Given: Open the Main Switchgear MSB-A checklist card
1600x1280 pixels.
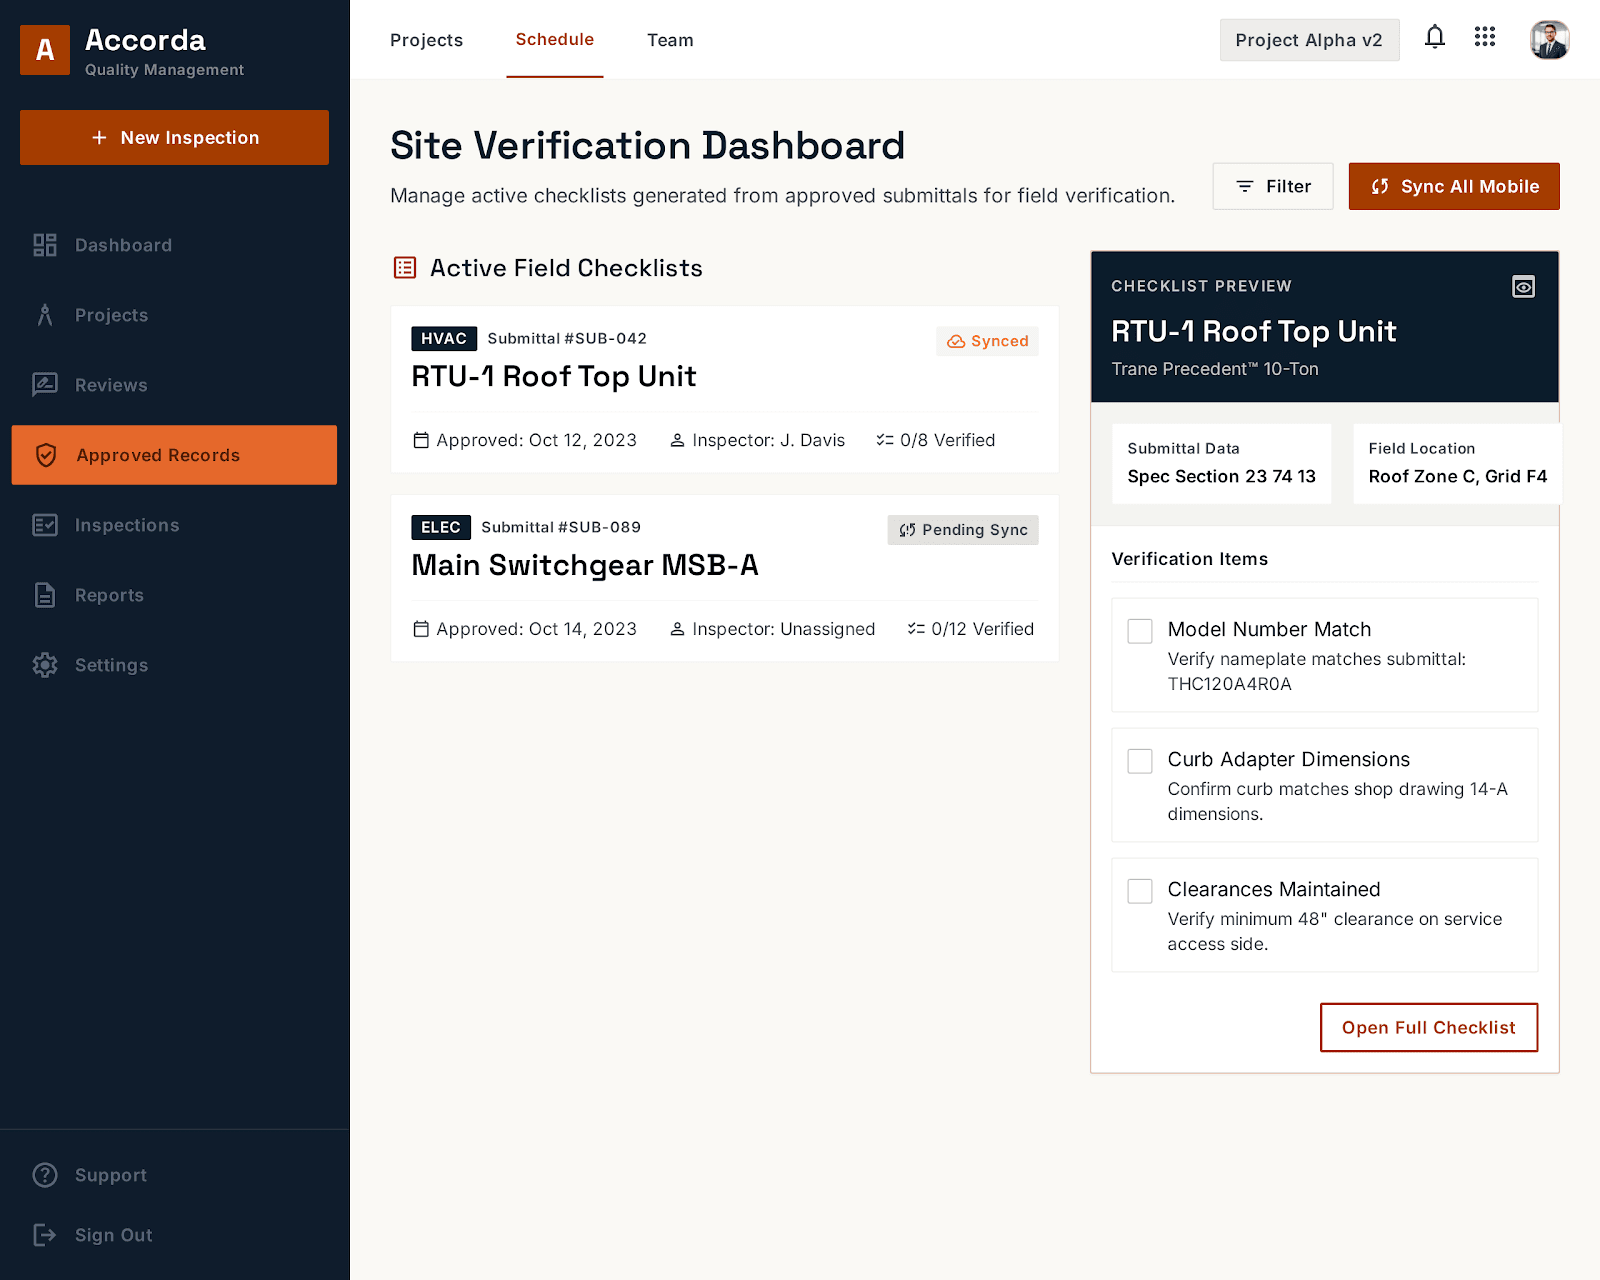Looking at the screenshot, I should click(725, 578).
